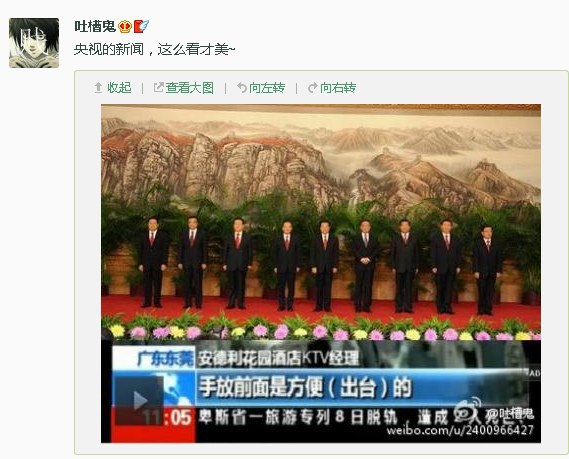Image resolution: width=569 pixels, height=459 pixels.
Task: Click the post text 央视的新闻，这么看才美~
Action: tap(155, 49)
